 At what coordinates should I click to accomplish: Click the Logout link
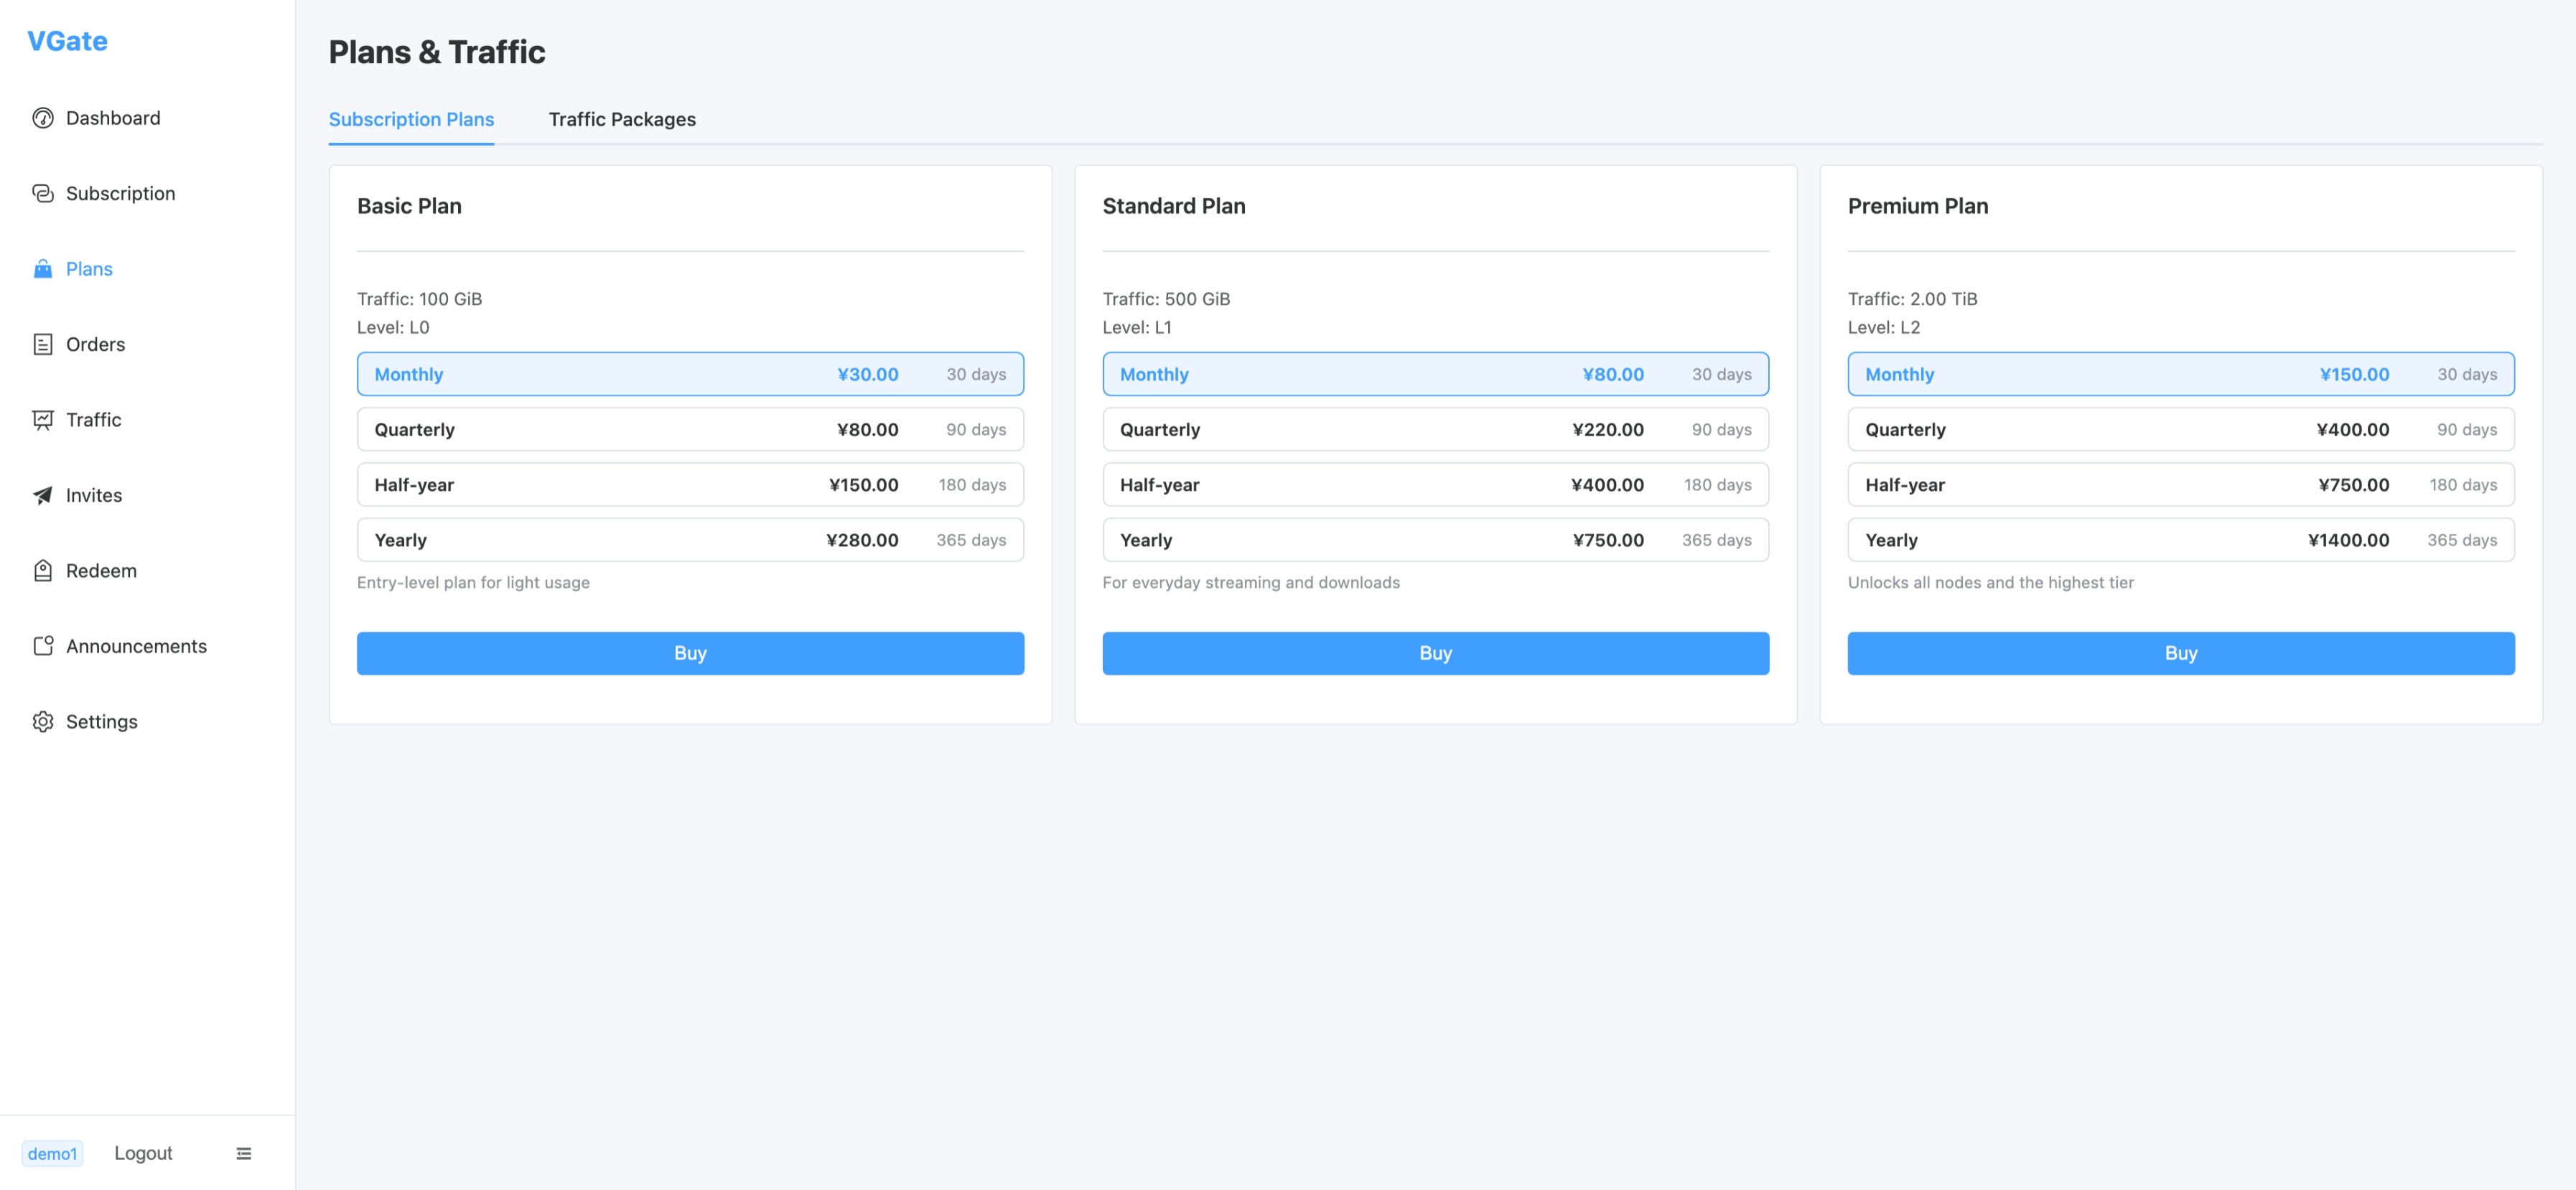[143, 1153]
